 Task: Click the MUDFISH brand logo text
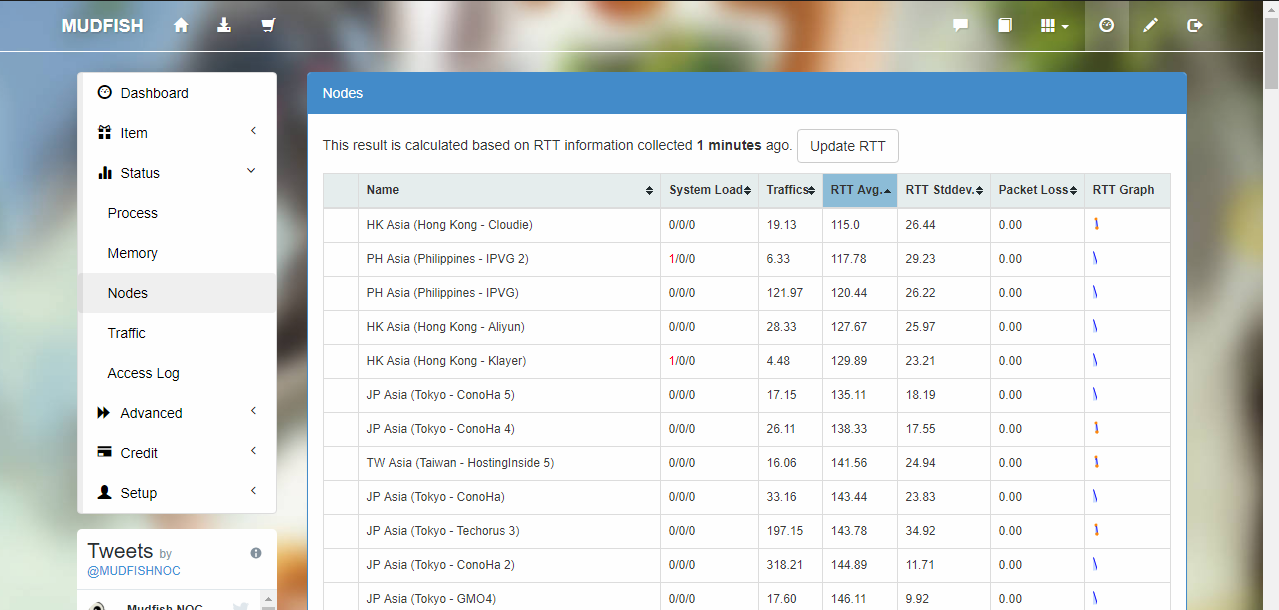coord(102,26)
